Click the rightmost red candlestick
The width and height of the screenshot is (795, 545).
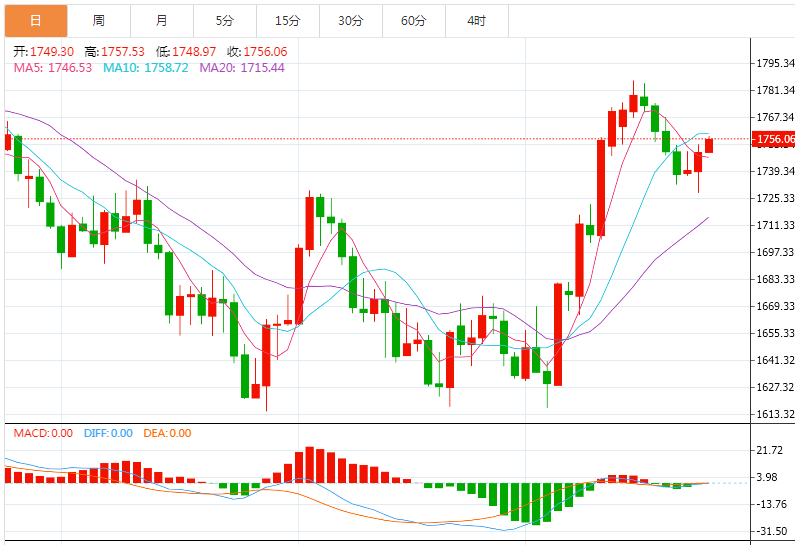click(x=709, y=145)
